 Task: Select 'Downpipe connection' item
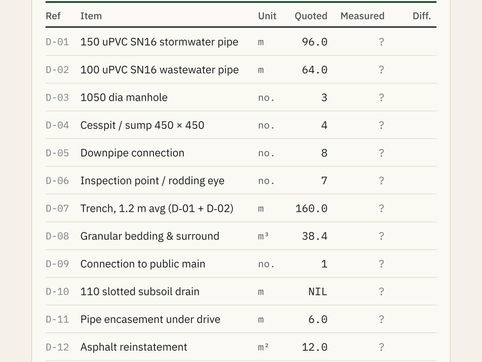tap(132, 153)
